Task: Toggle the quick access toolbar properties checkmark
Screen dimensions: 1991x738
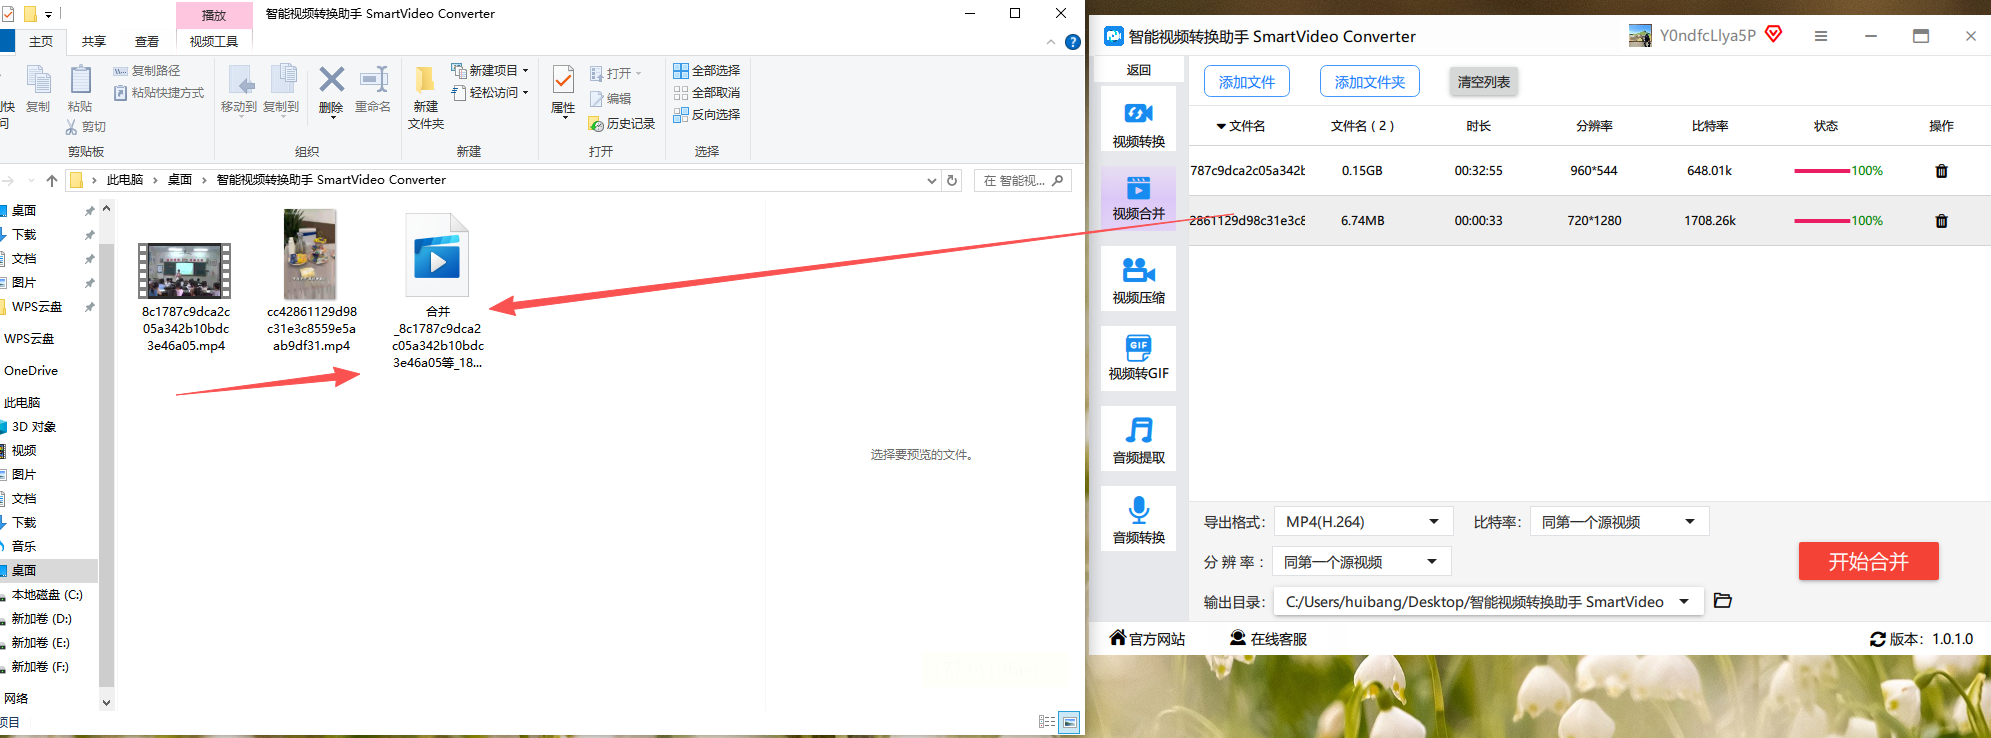Action: point(8,14)
